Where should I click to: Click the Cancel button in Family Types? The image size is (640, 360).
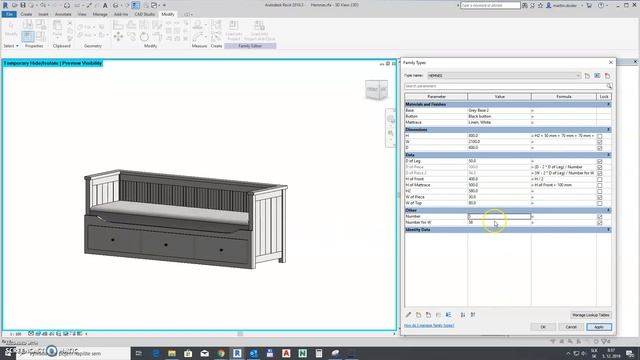pos(571,327)
